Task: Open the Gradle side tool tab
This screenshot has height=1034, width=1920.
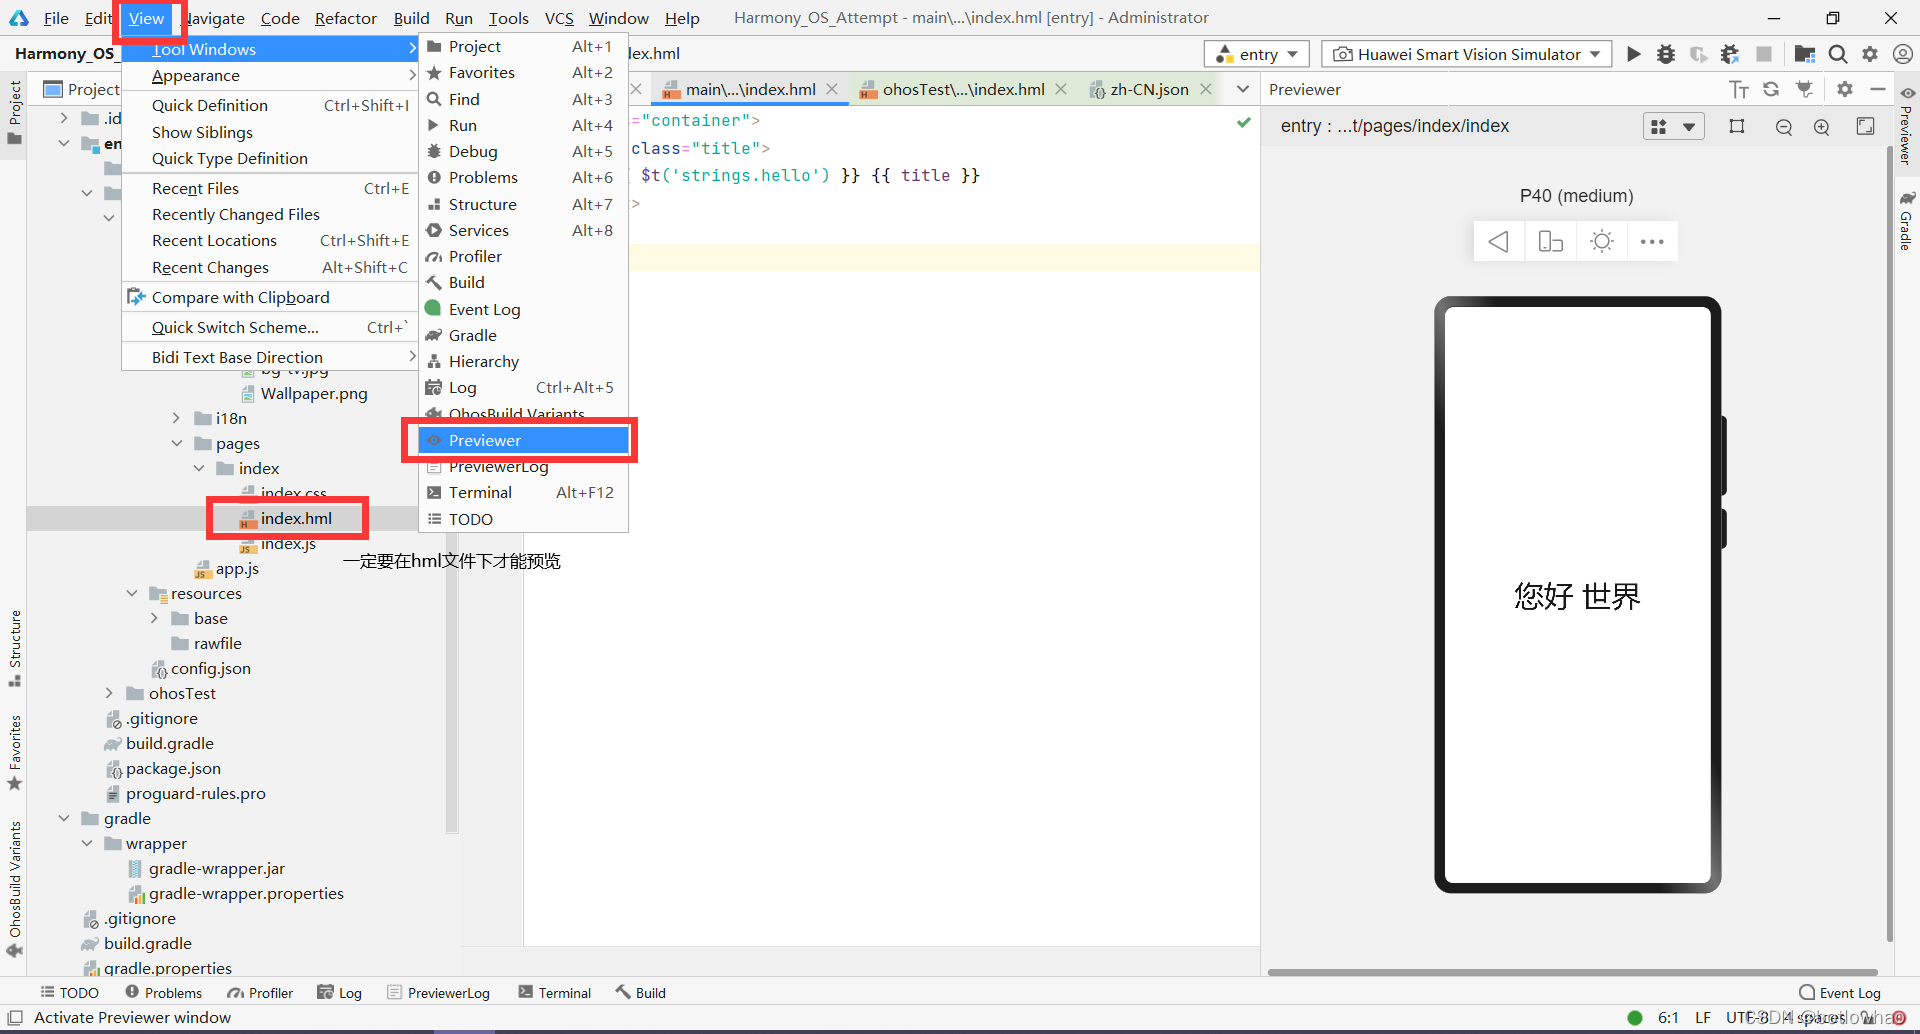Action: (x=1906, y=220)
